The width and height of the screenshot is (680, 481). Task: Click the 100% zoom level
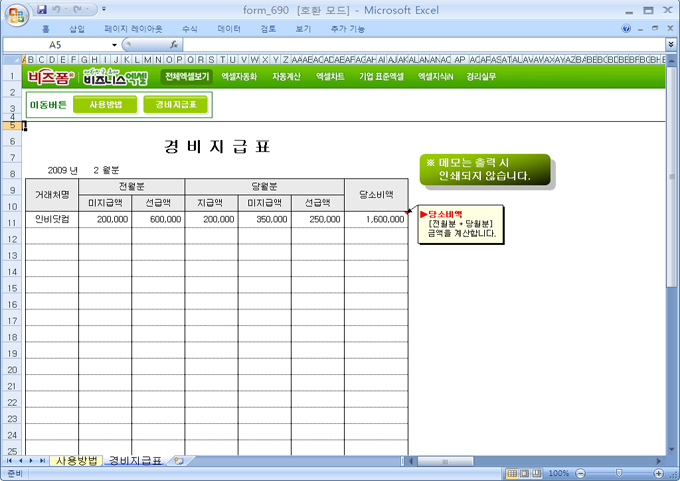click(559, 473)
